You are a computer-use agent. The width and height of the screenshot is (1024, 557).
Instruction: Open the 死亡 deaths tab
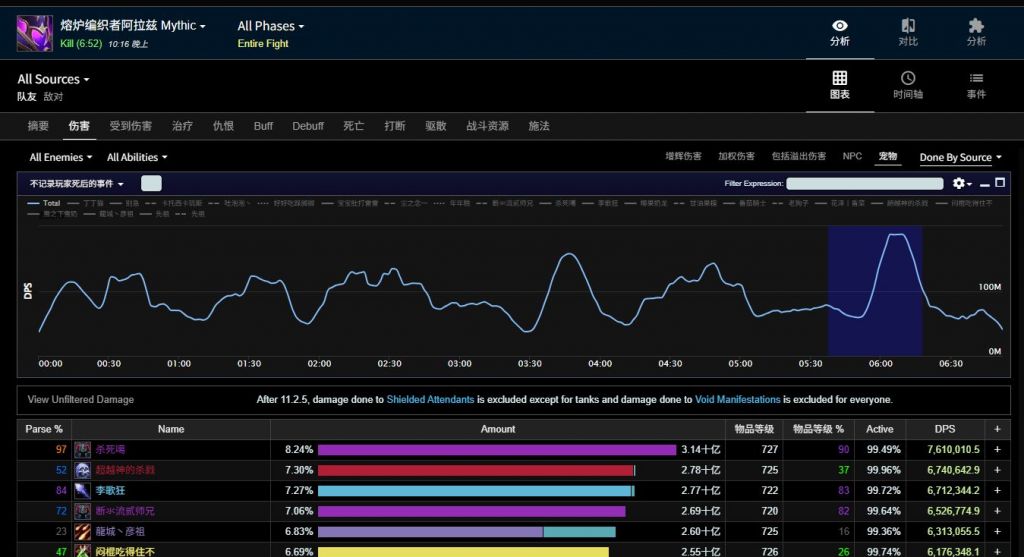point(353,126)
